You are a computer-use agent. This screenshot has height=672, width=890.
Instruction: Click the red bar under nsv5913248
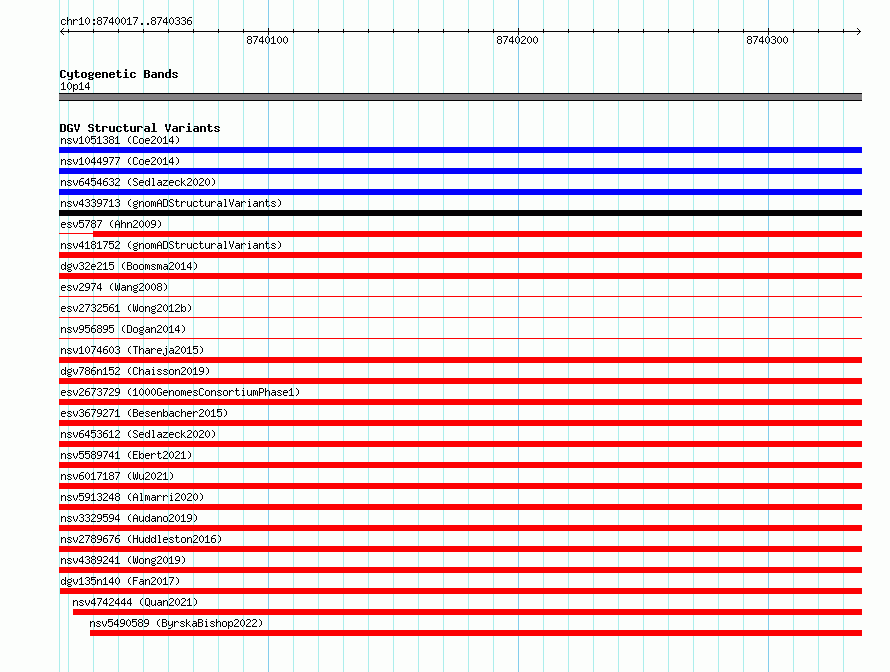click(x=460, y=507)
